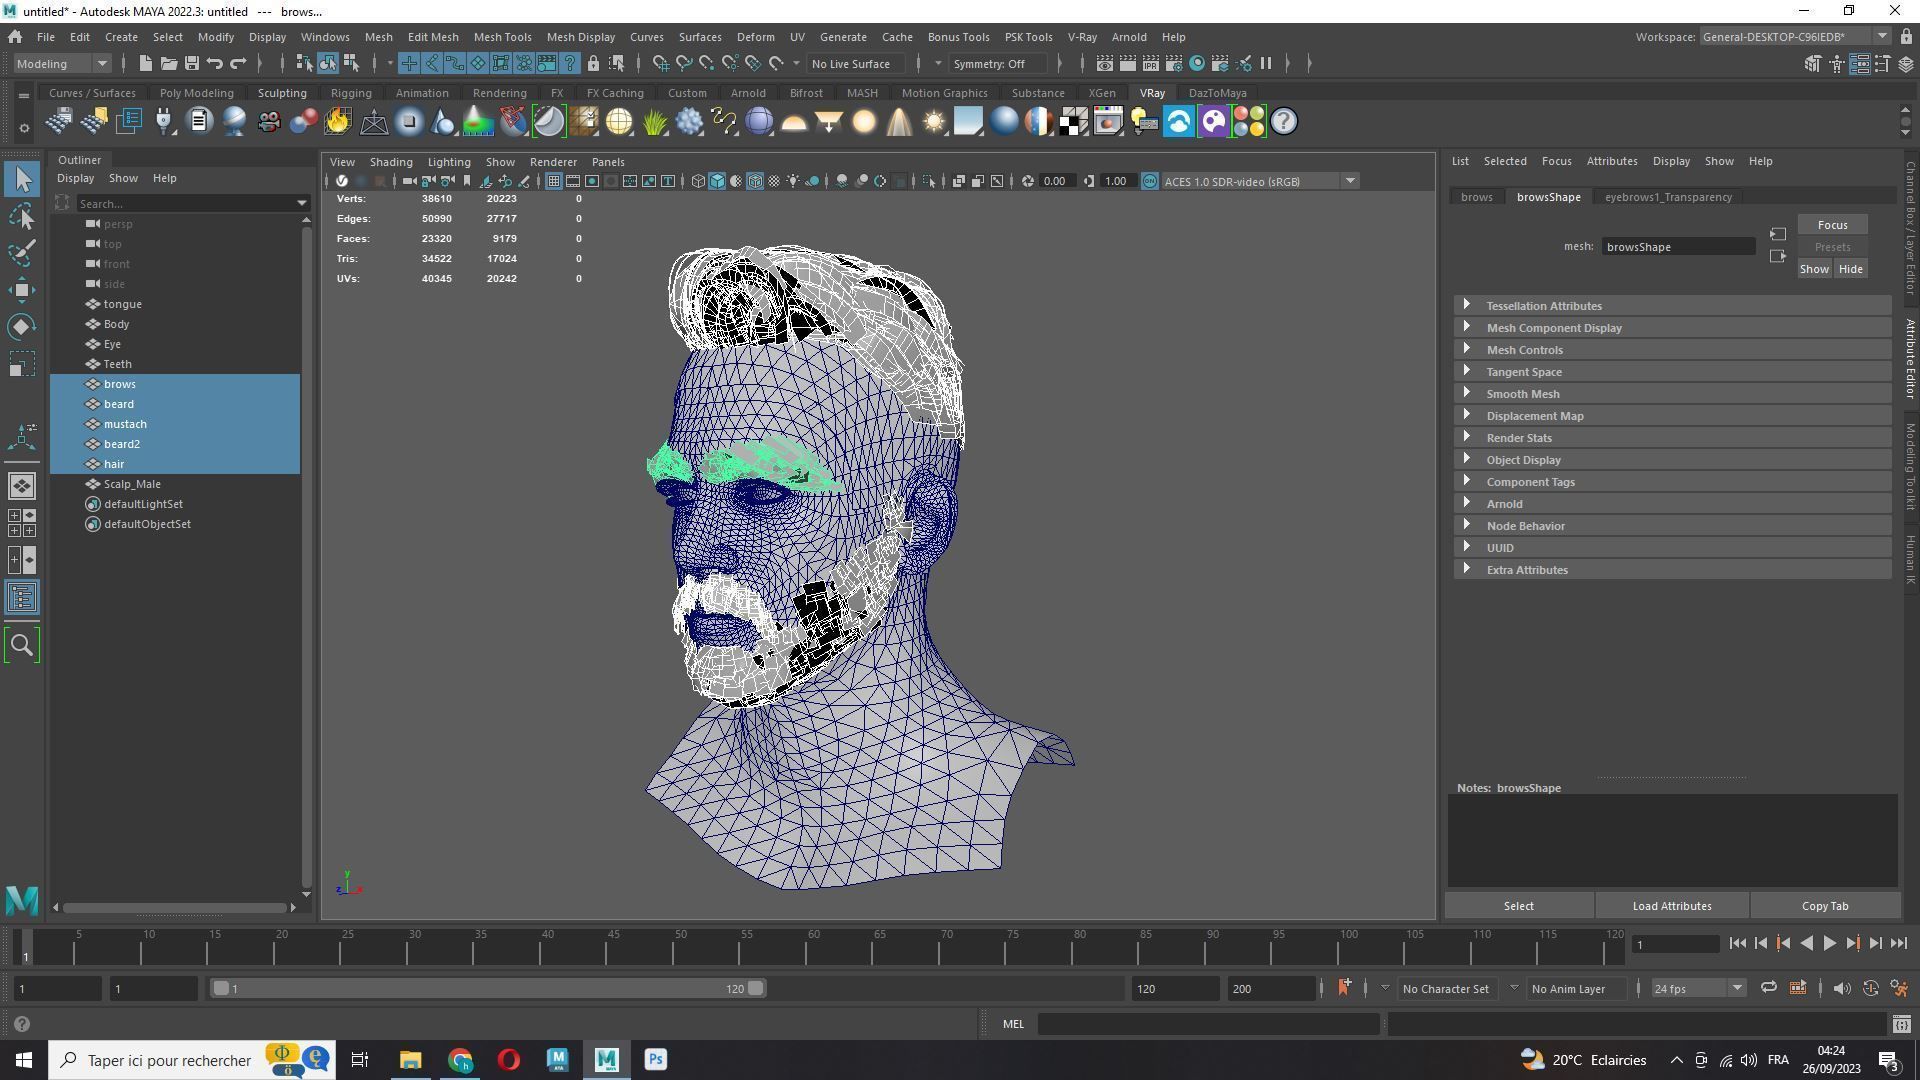Click the Maya home icon in menu bar
Image resolution: width=1920 pixels, height=1080 pixels.
[15, 37]
